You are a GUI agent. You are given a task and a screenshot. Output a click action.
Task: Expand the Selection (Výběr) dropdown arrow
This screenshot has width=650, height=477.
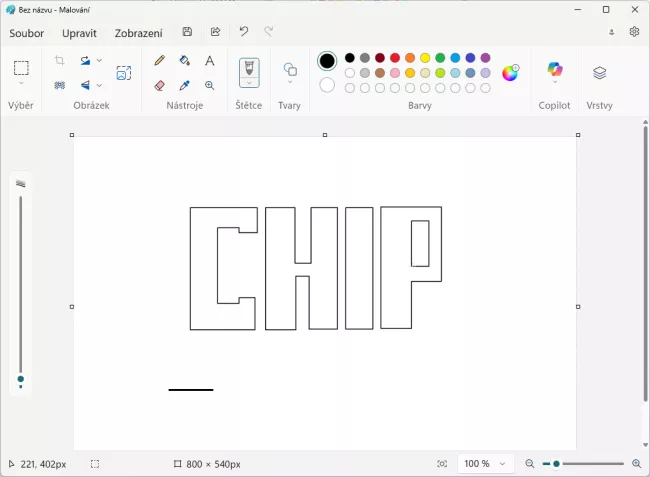pyautogui.click(x=21, y=84)
